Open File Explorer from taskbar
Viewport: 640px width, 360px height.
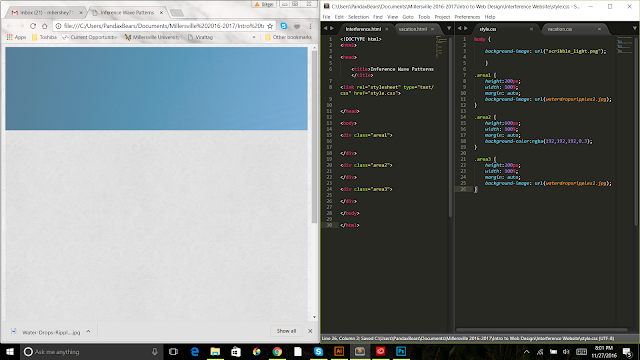coord(215,351)
